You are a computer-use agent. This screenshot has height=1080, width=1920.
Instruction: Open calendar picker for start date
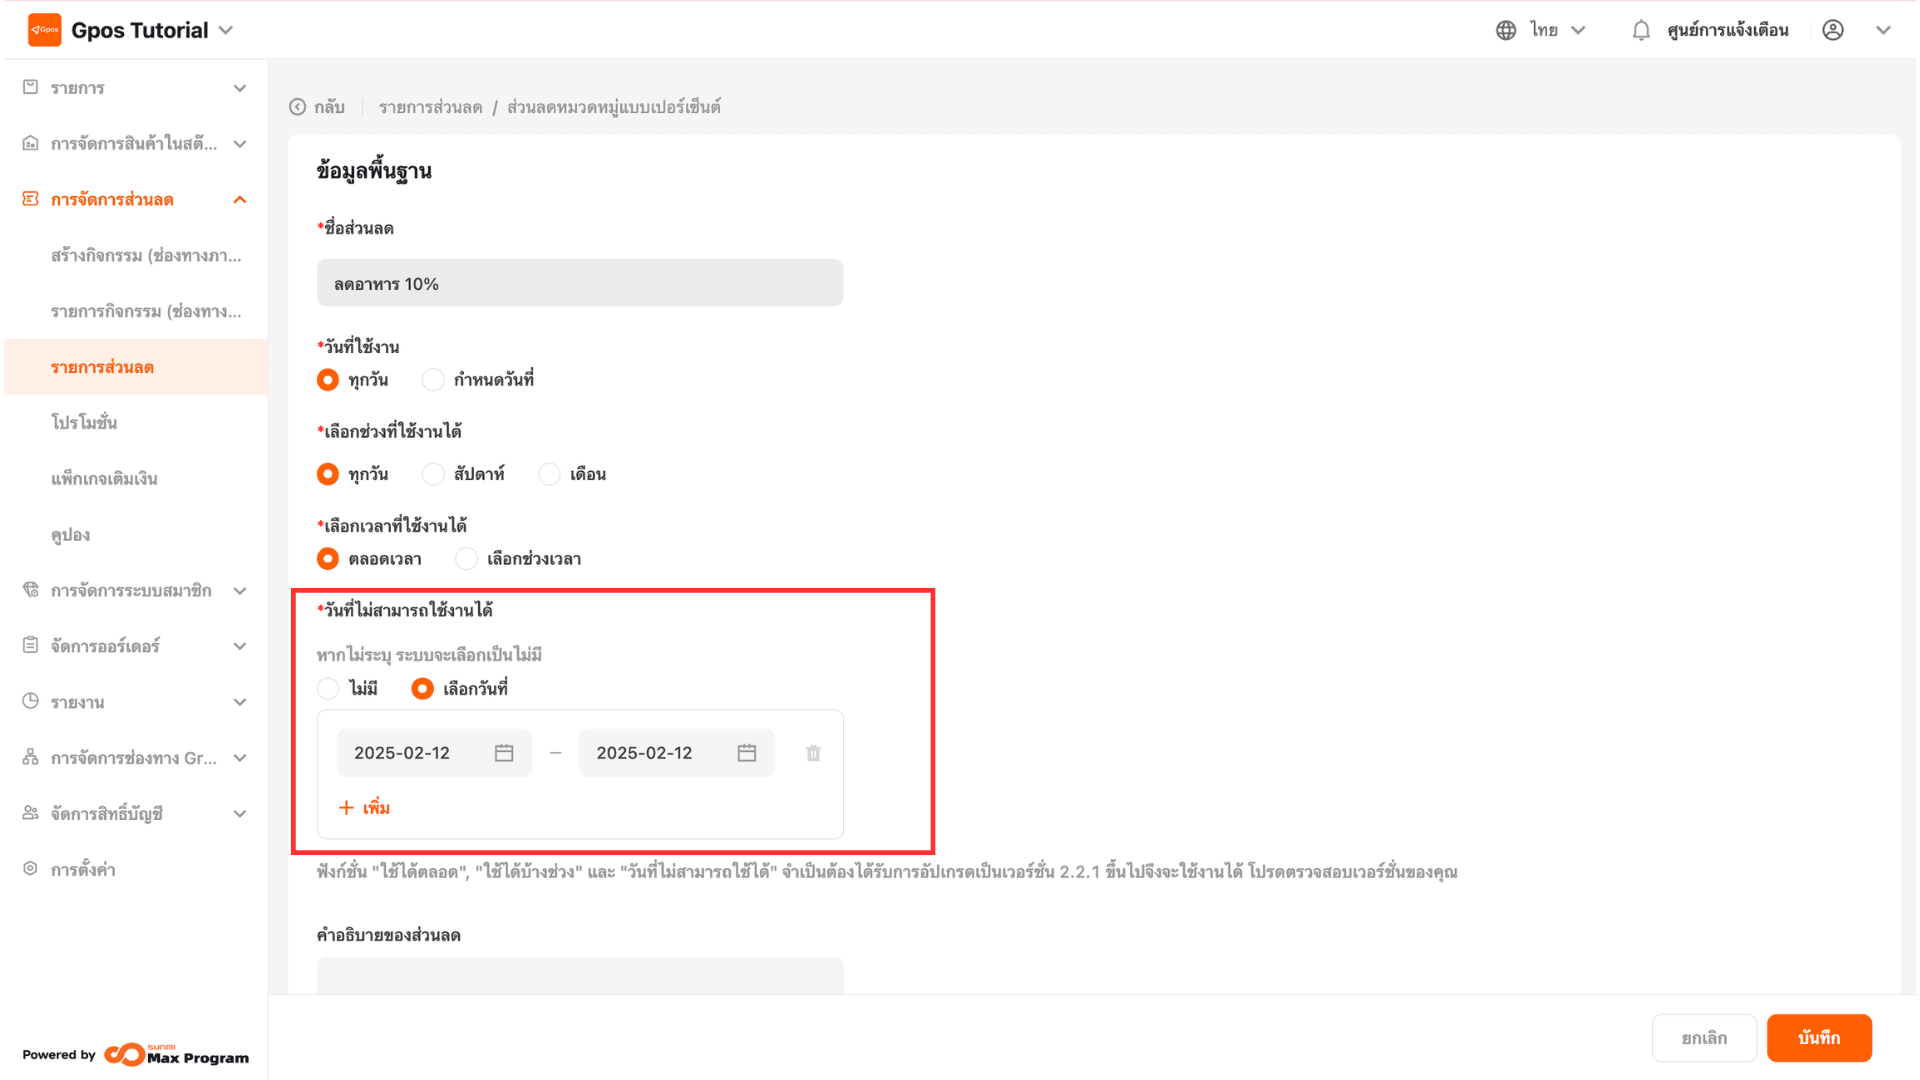504,753
